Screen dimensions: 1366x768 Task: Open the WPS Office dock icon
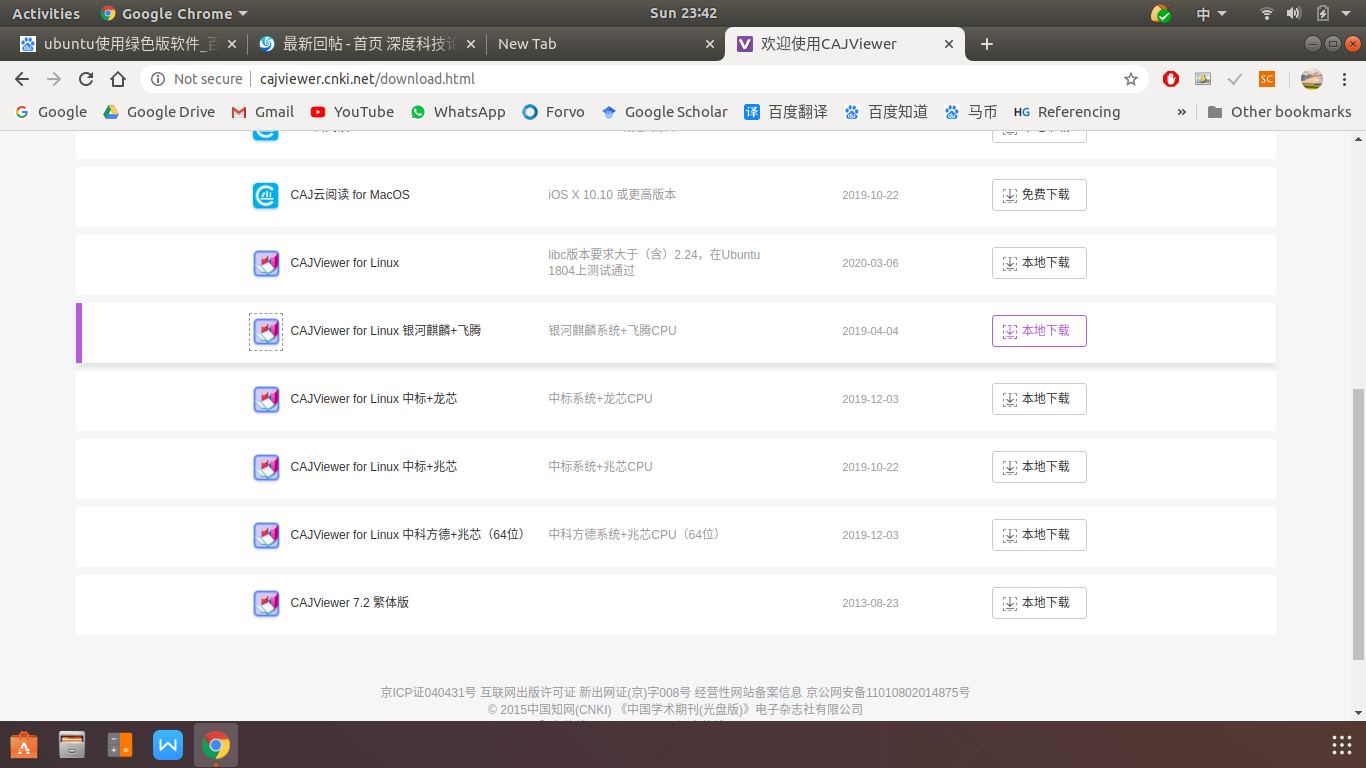click(x=168, y=745)
